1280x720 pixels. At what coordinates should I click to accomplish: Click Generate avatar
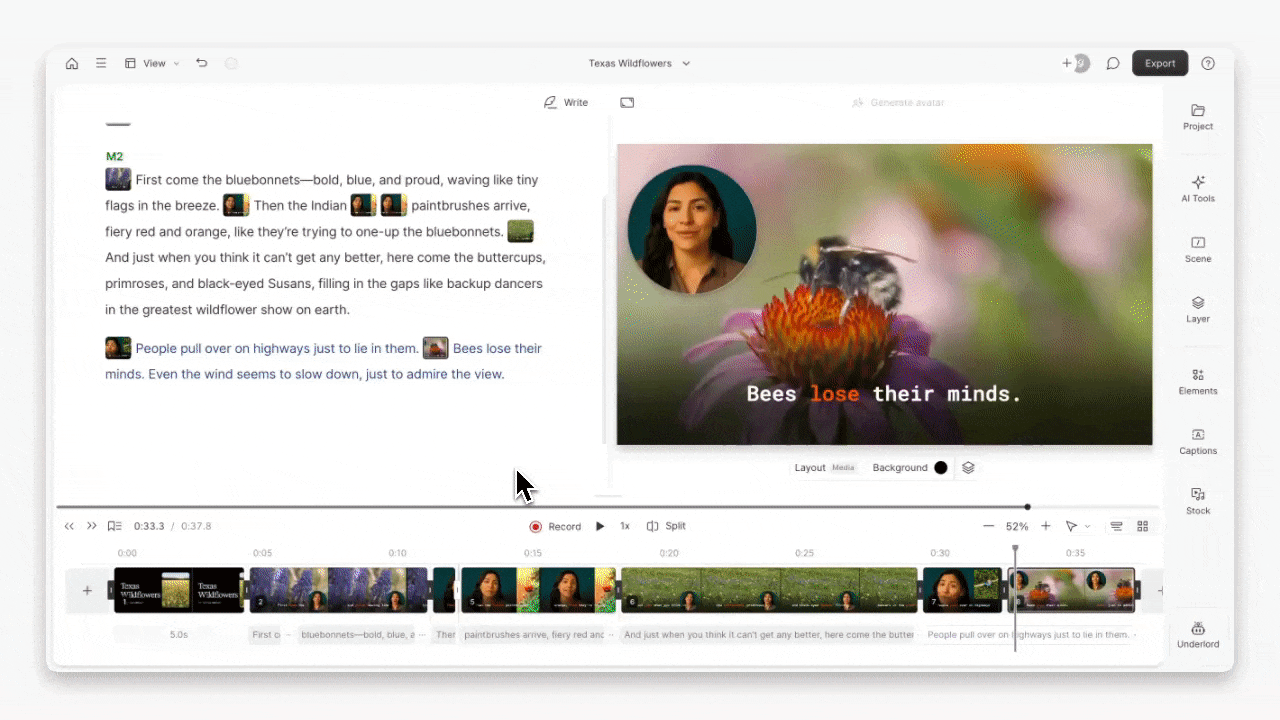[897, 102]
